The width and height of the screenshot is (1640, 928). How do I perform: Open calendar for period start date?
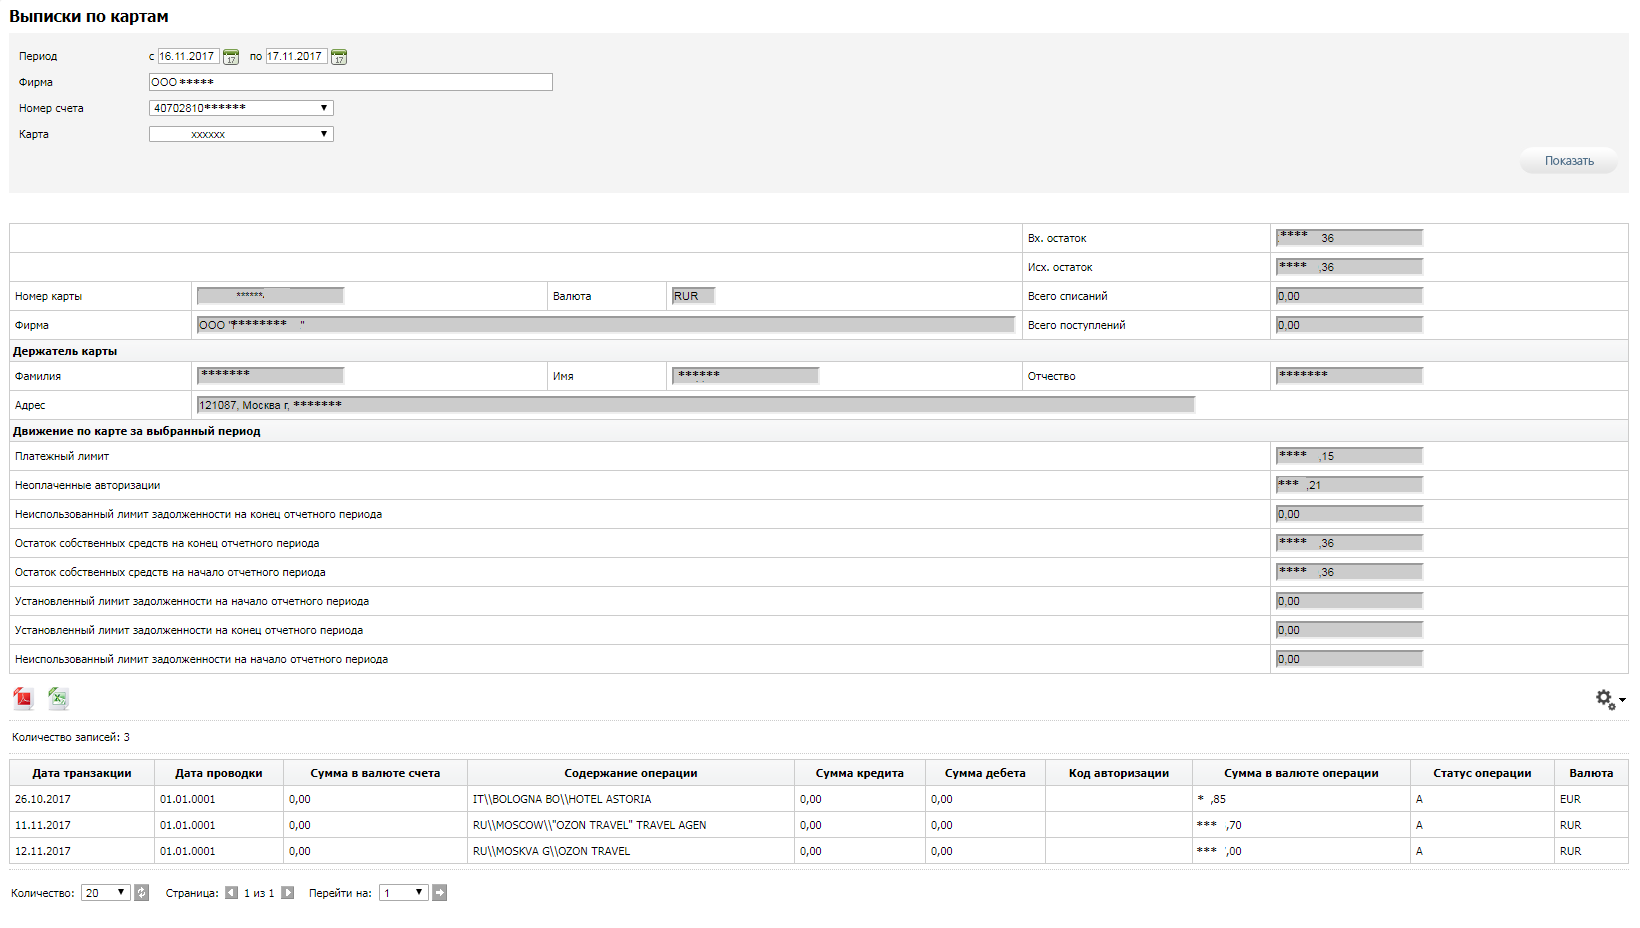click(x=231, y=57)
